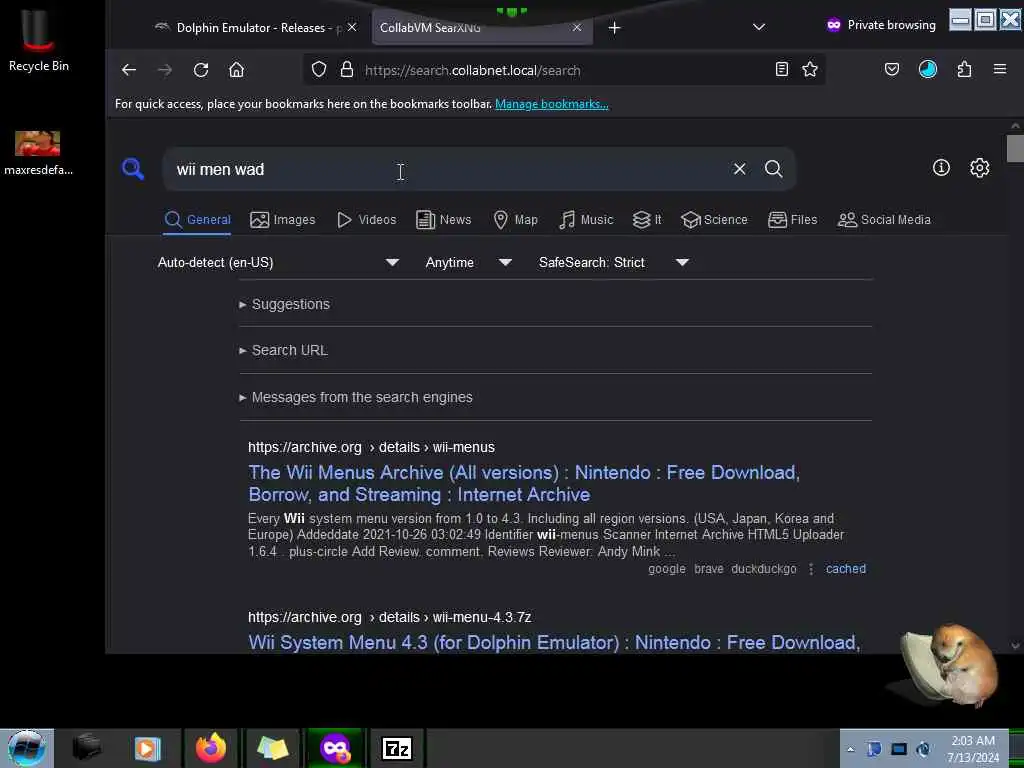Viewport: 1024px width, 768px height.
Task: Open sticky notes taskbar icon
Action: [x=273, y=748]
